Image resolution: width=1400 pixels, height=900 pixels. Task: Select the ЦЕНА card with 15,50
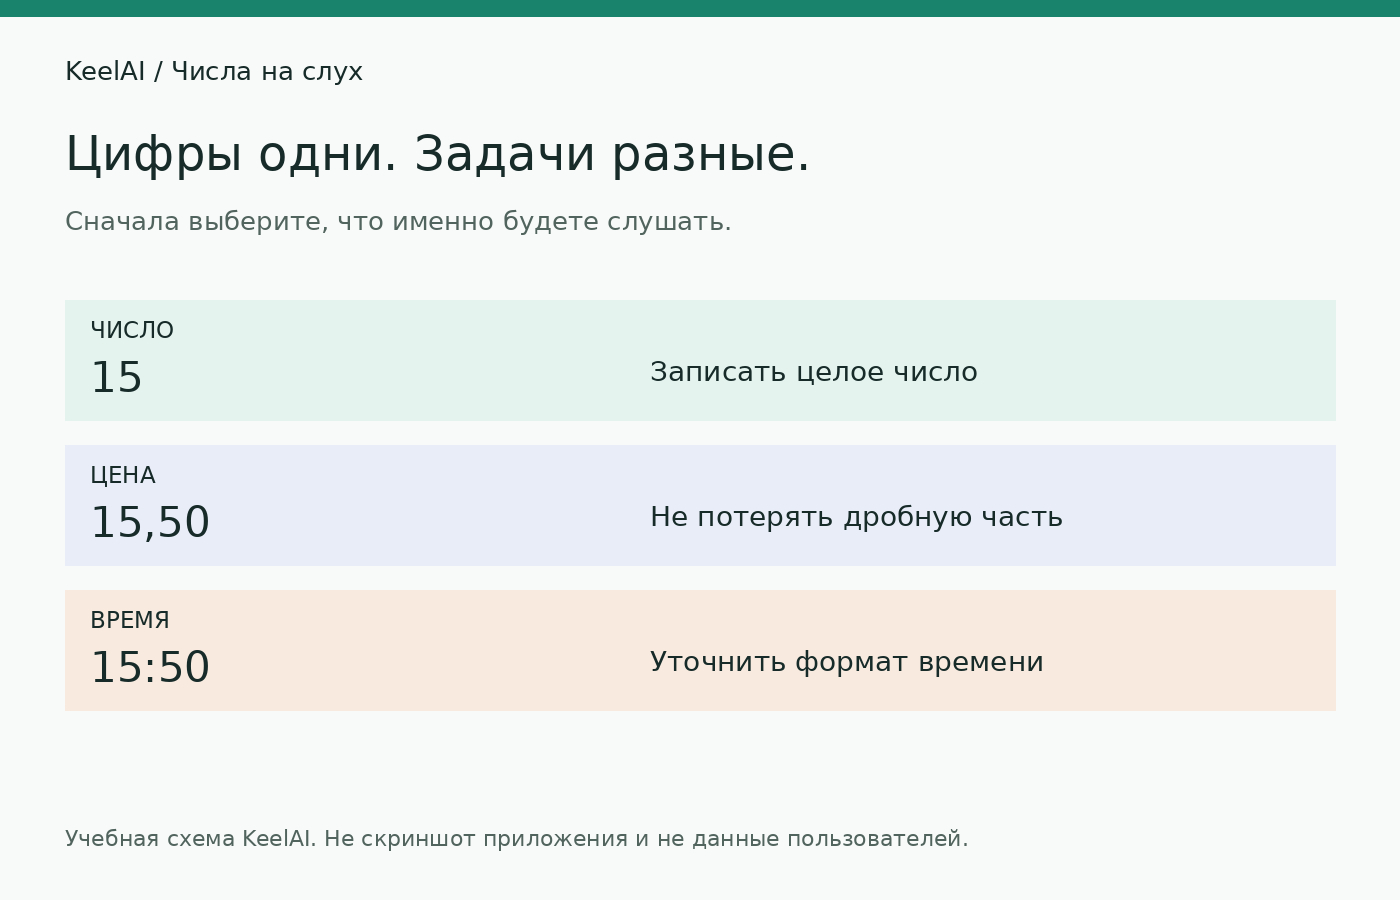tap(700, 505)
